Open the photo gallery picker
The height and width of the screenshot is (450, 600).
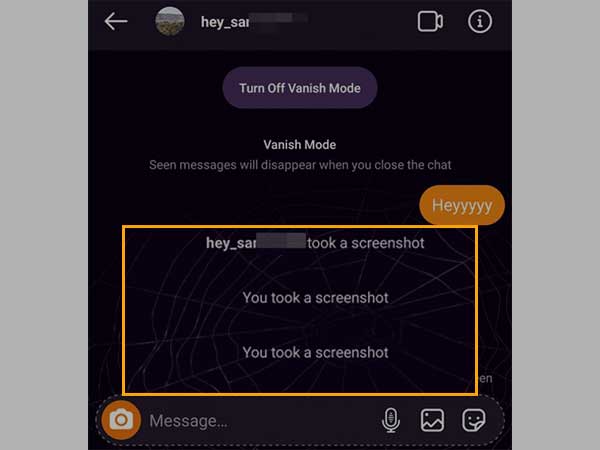[x=432, y=420]
